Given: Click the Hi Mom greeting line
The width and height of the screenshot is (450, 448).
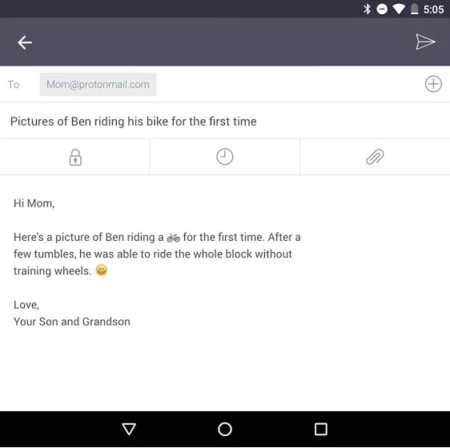Looking at the screenshot, I should [34, 203].
